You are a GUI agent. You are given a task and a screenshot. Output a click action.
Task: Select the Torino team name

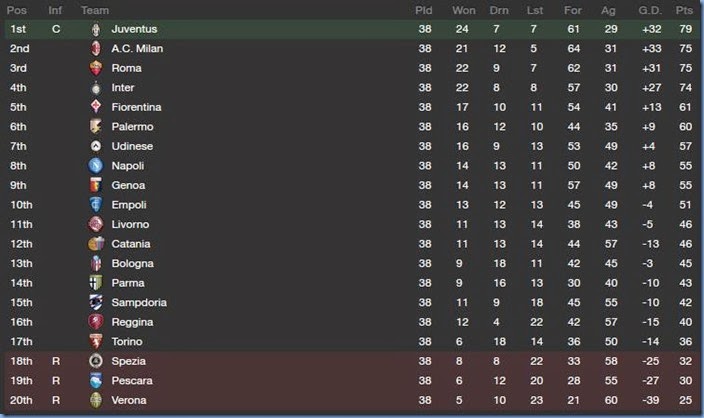pyautogui.click(x=129, y=342)
